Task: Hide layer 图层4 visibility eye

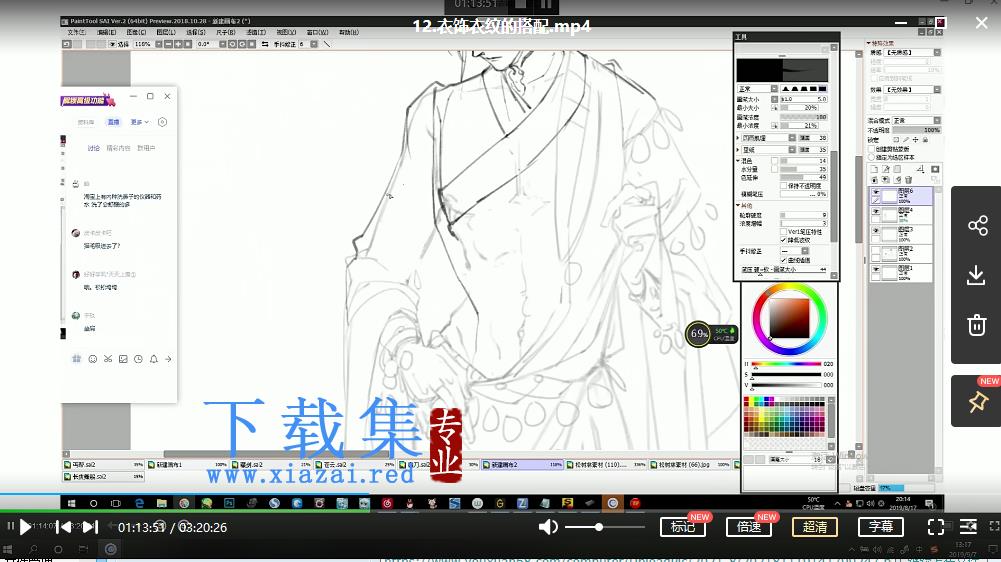Action: pyautogui.click(x=876, y=211)
